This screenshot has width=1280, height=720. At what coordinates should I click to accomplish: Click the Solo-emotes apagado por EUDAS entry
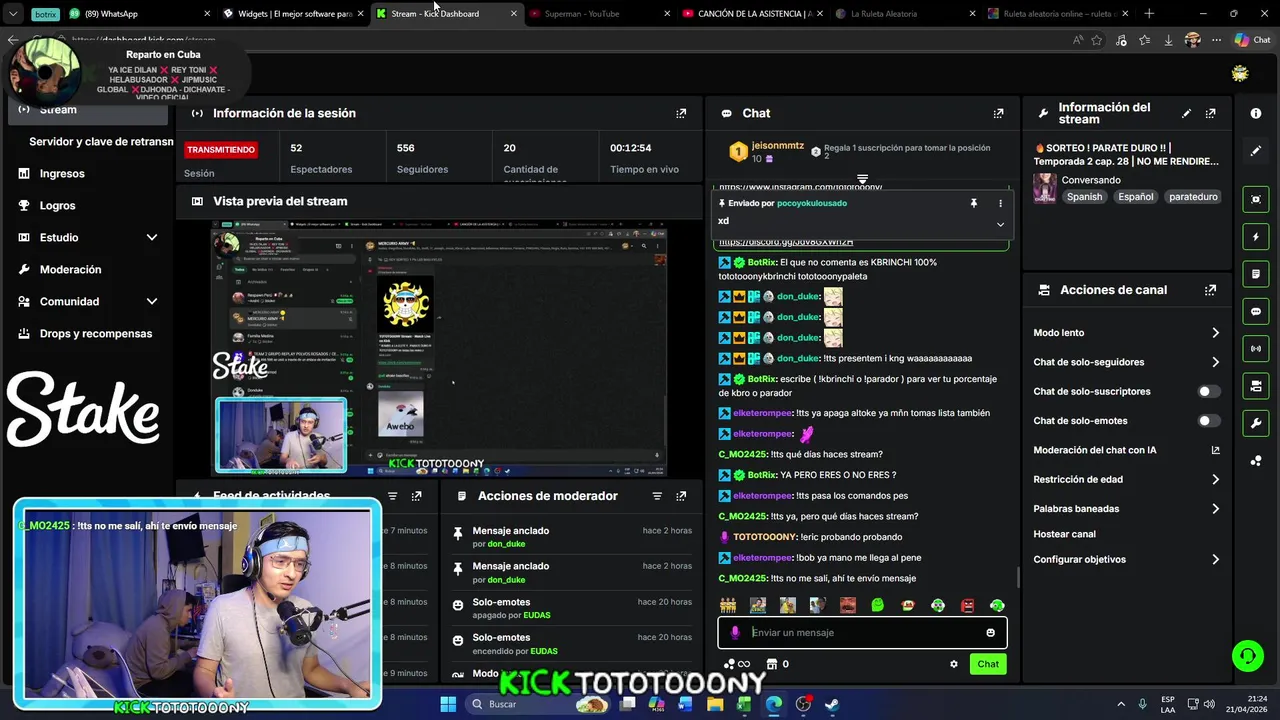coord(571,609)
